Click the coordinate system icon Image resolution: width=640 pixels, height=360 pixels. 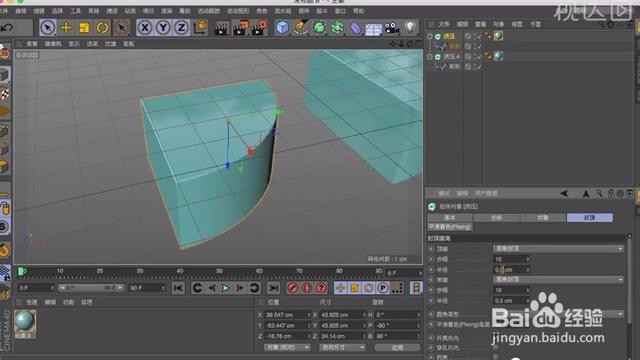(200, 27)
